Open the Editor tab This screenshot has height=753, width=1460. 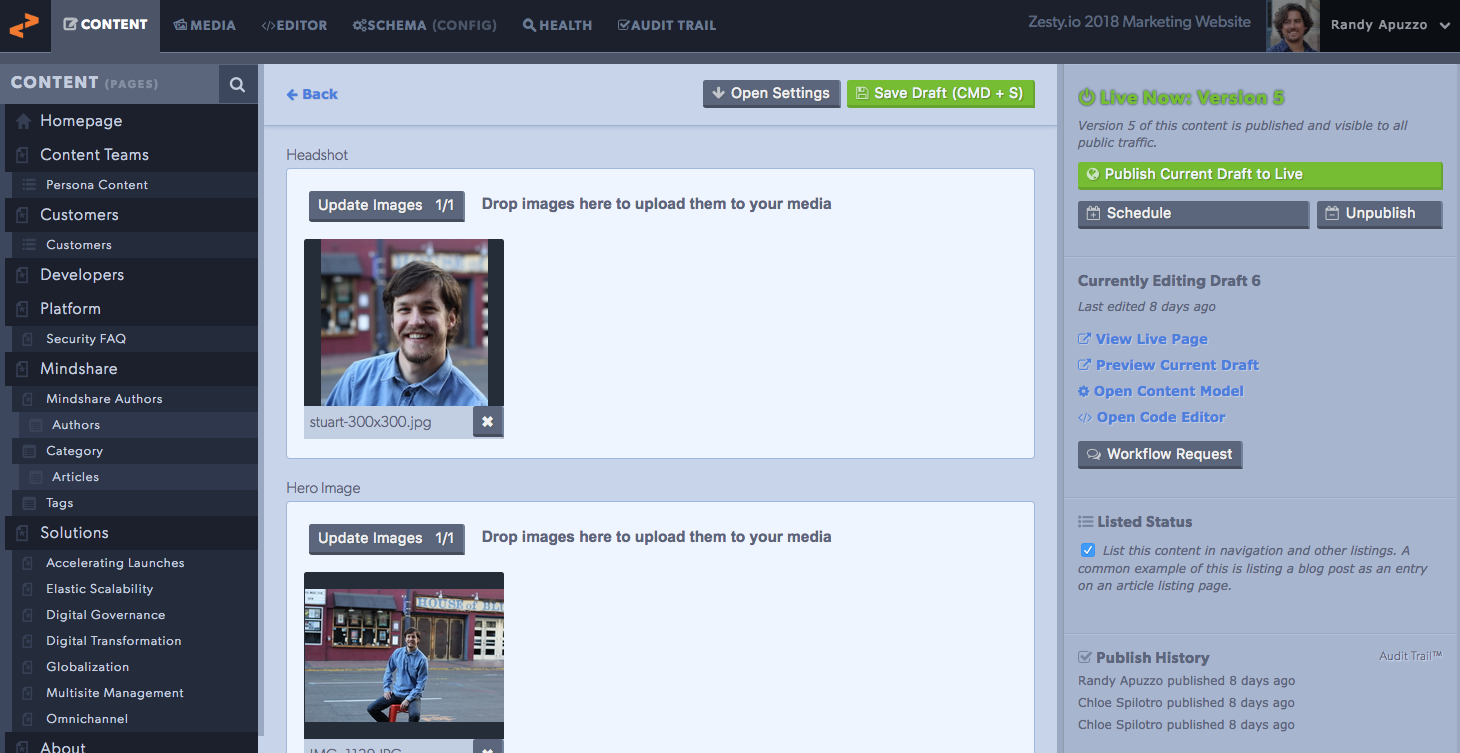click(294, 25)
